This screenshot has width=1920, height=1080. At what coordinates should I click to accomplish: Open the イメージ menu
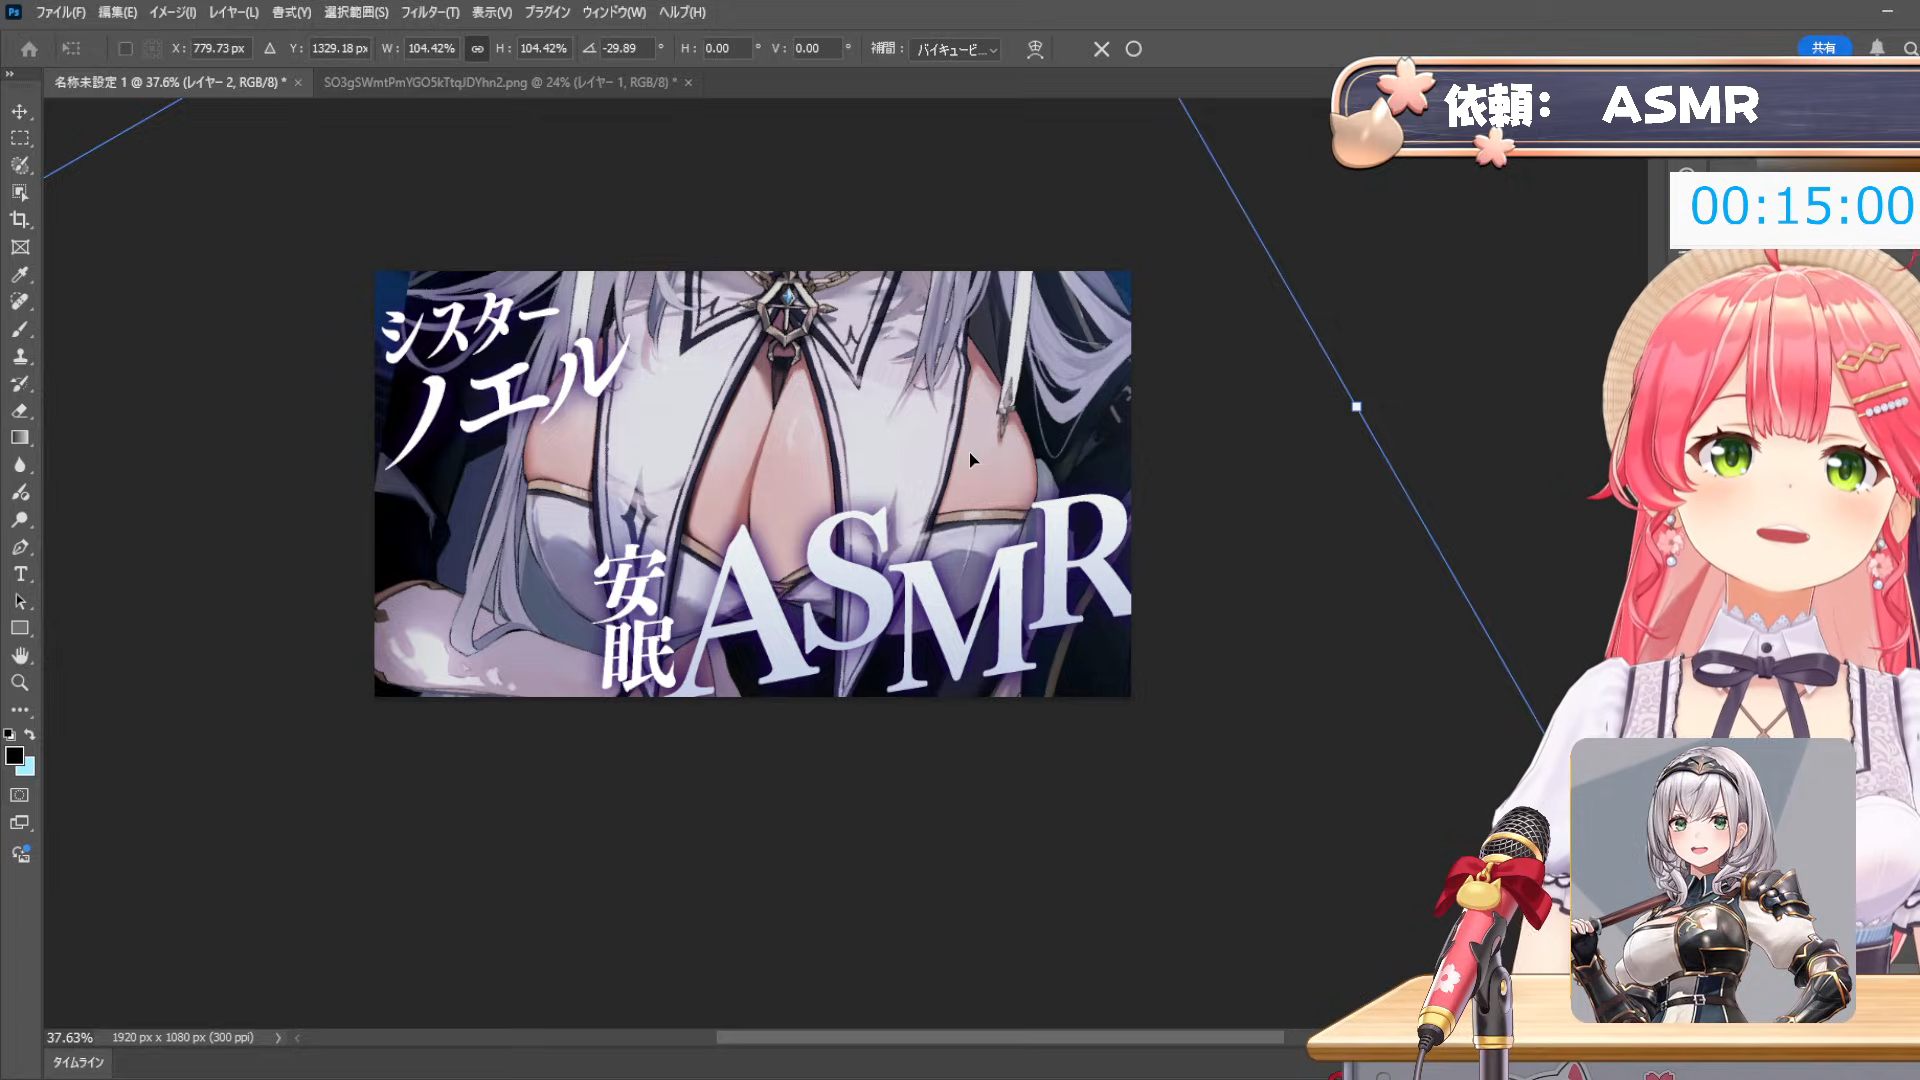pos(172,12)
